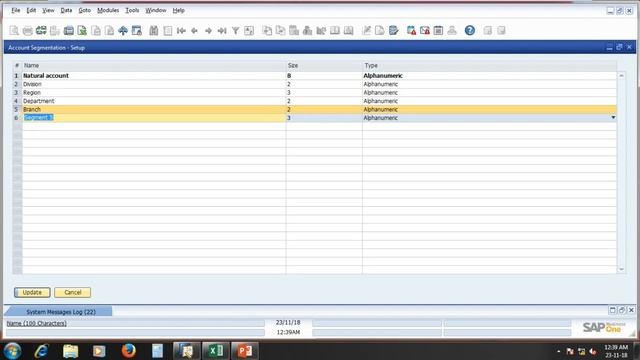The width and height of the screenshot is (640, 360).
Task: Click the Find binoculars toolbar icon
Action: [x=153, y=31]
